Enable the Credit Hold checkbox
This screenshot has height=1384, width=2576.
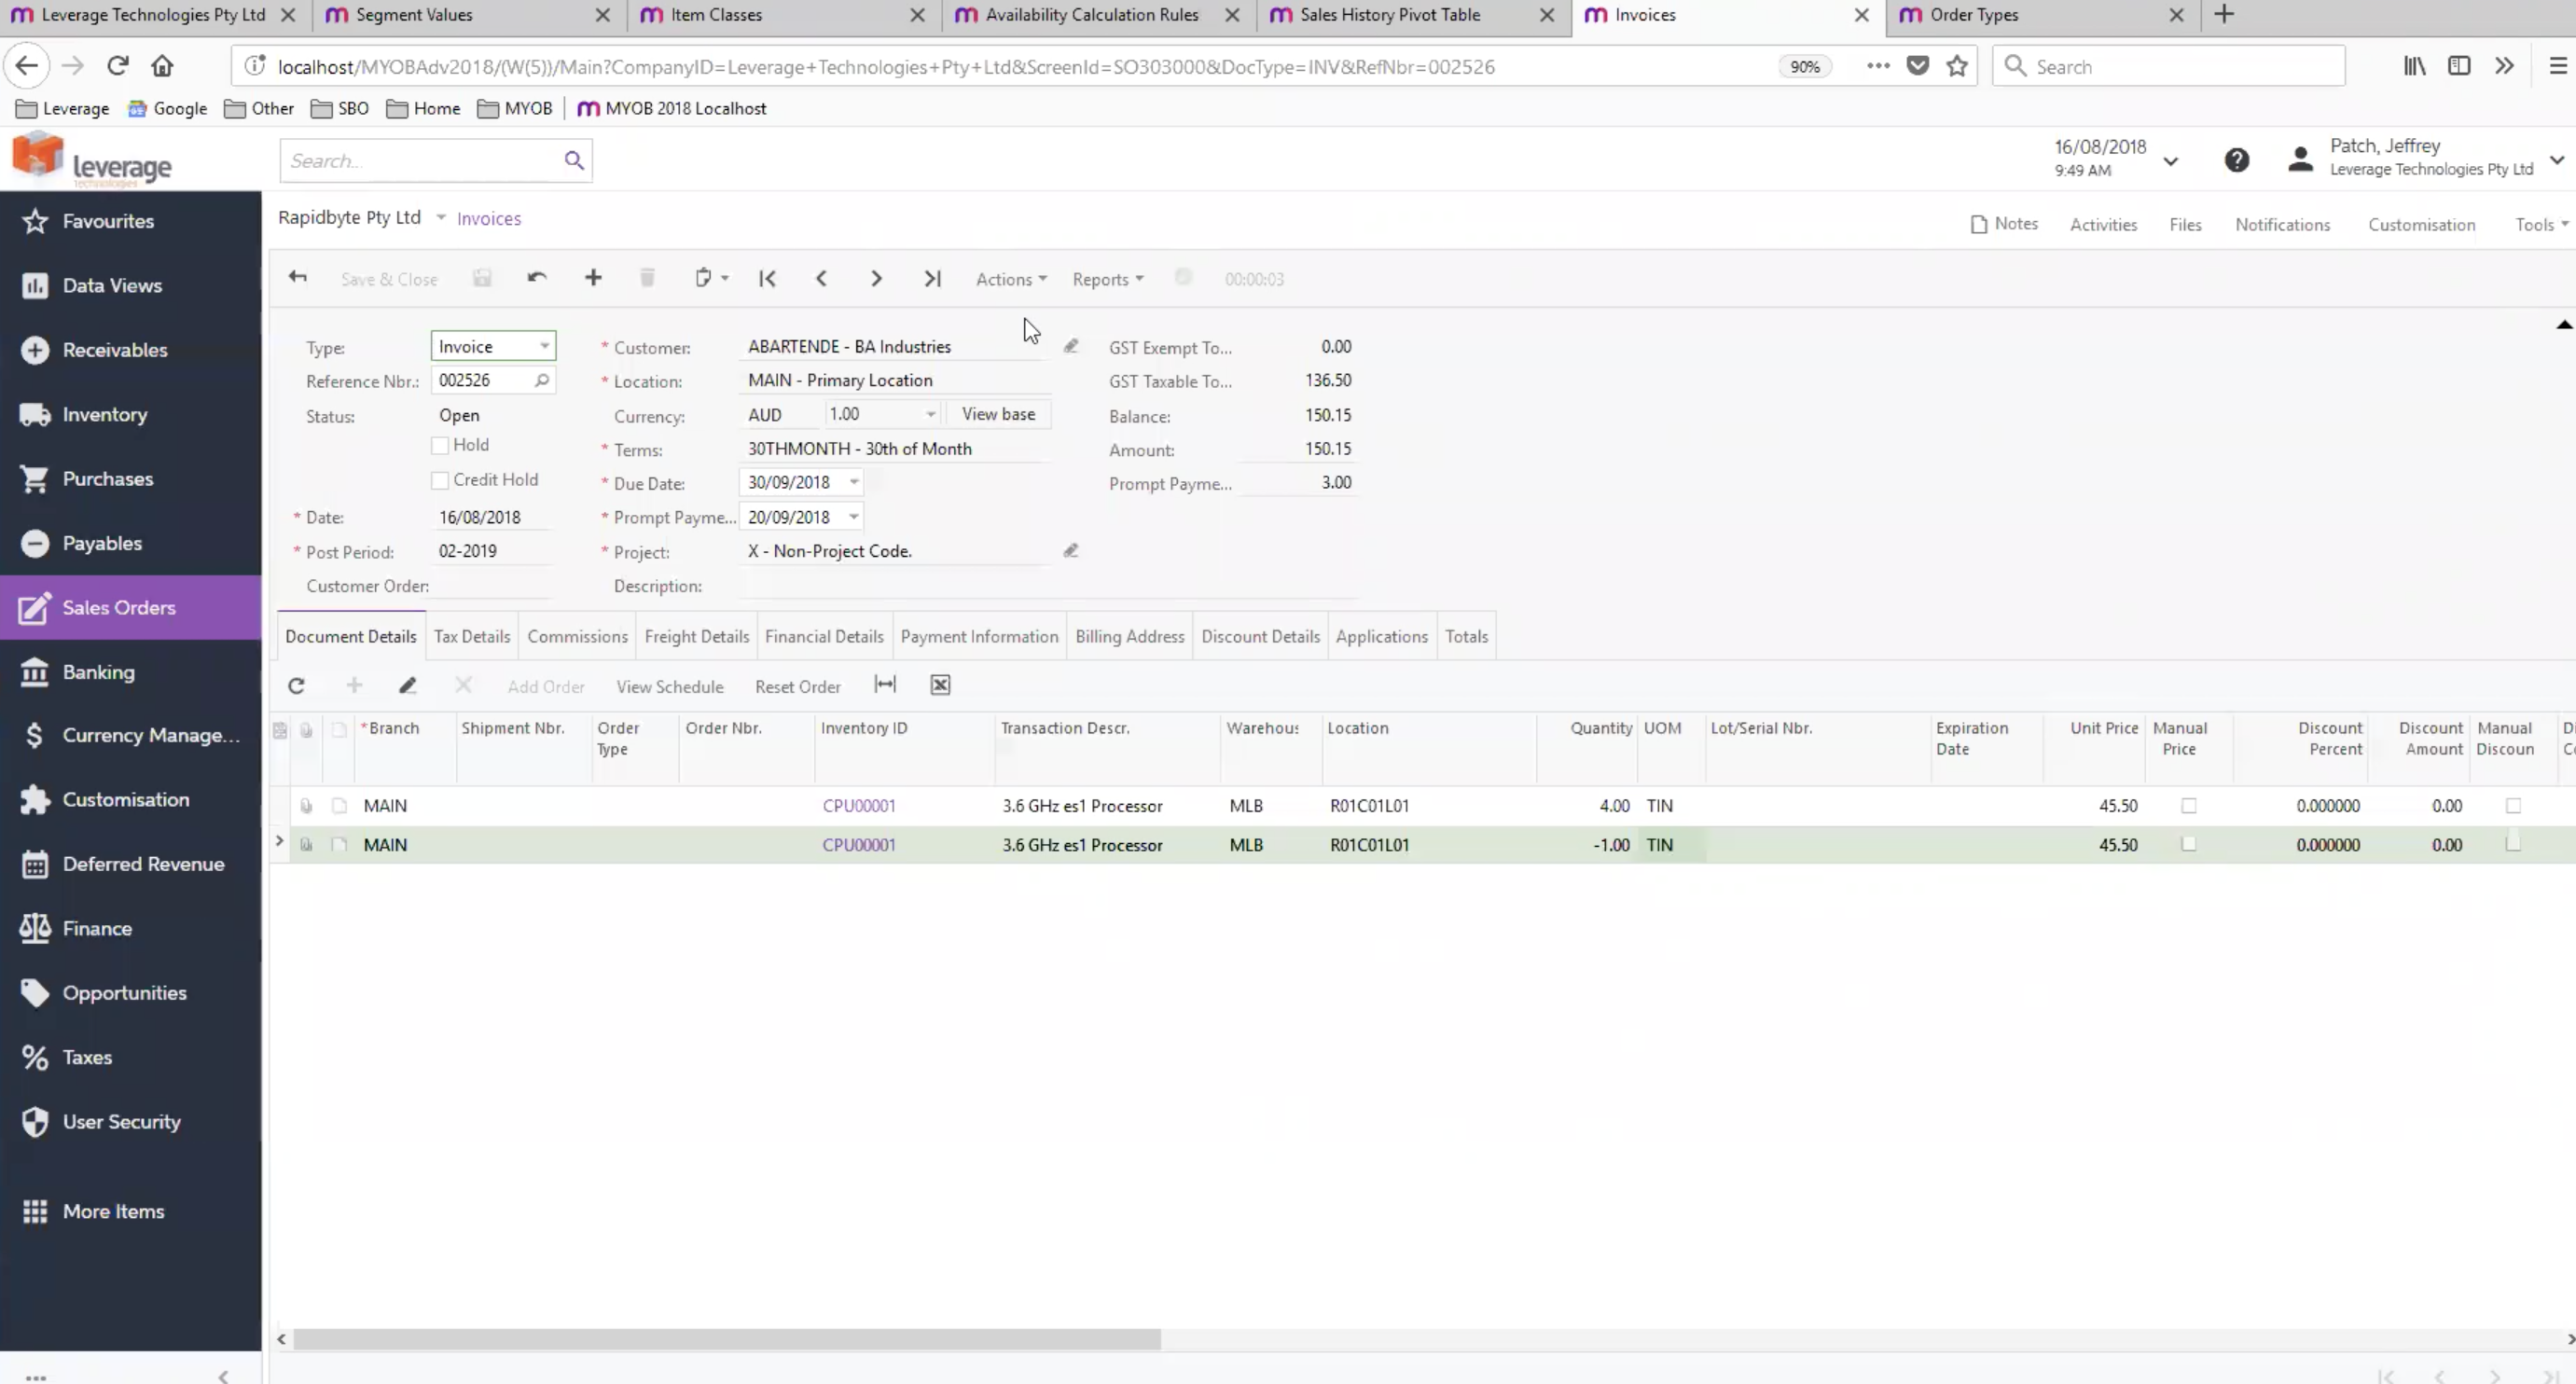pos(439,479)
